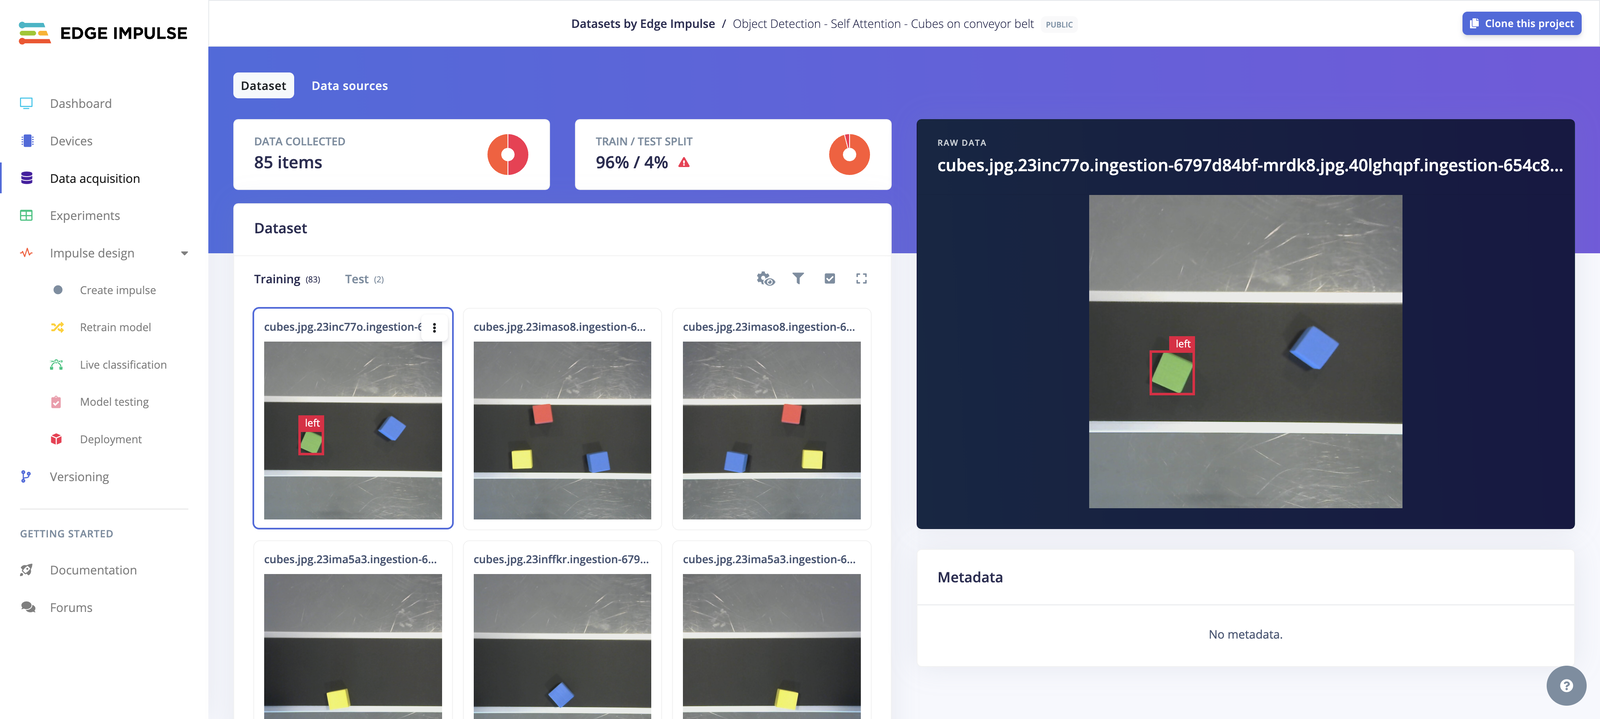1600x719 pixels.
Task: Collapse the Impulse design section arrow
Action: tap(184, 254)
